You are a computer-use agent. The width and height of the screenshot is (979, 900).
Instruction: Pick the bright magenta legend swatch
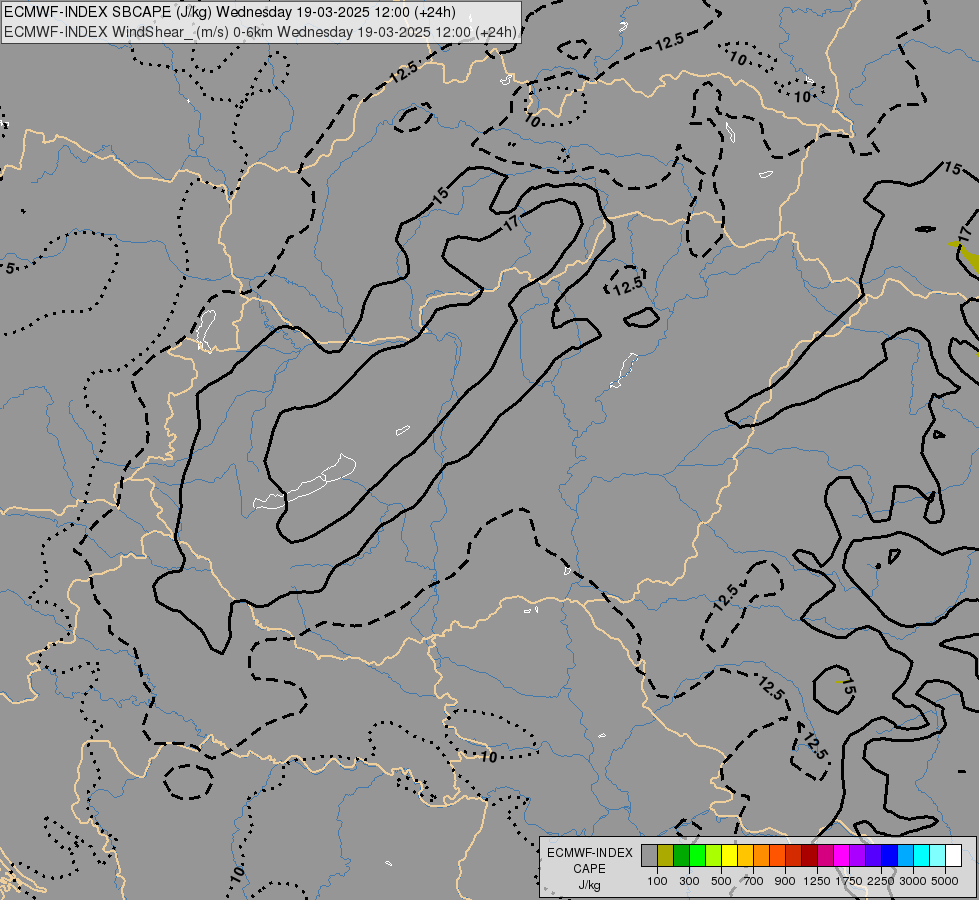(842, 856)
